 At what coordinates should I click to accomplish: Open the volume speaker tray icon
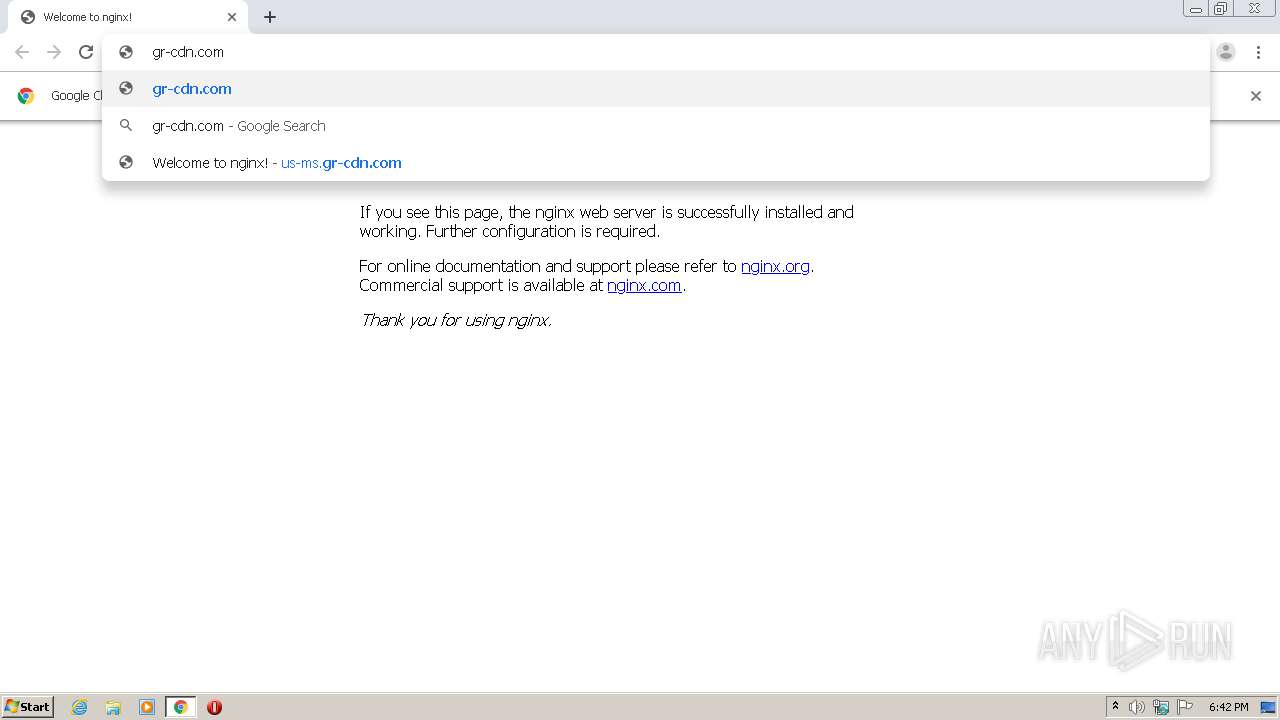(x=1137, y=707)
